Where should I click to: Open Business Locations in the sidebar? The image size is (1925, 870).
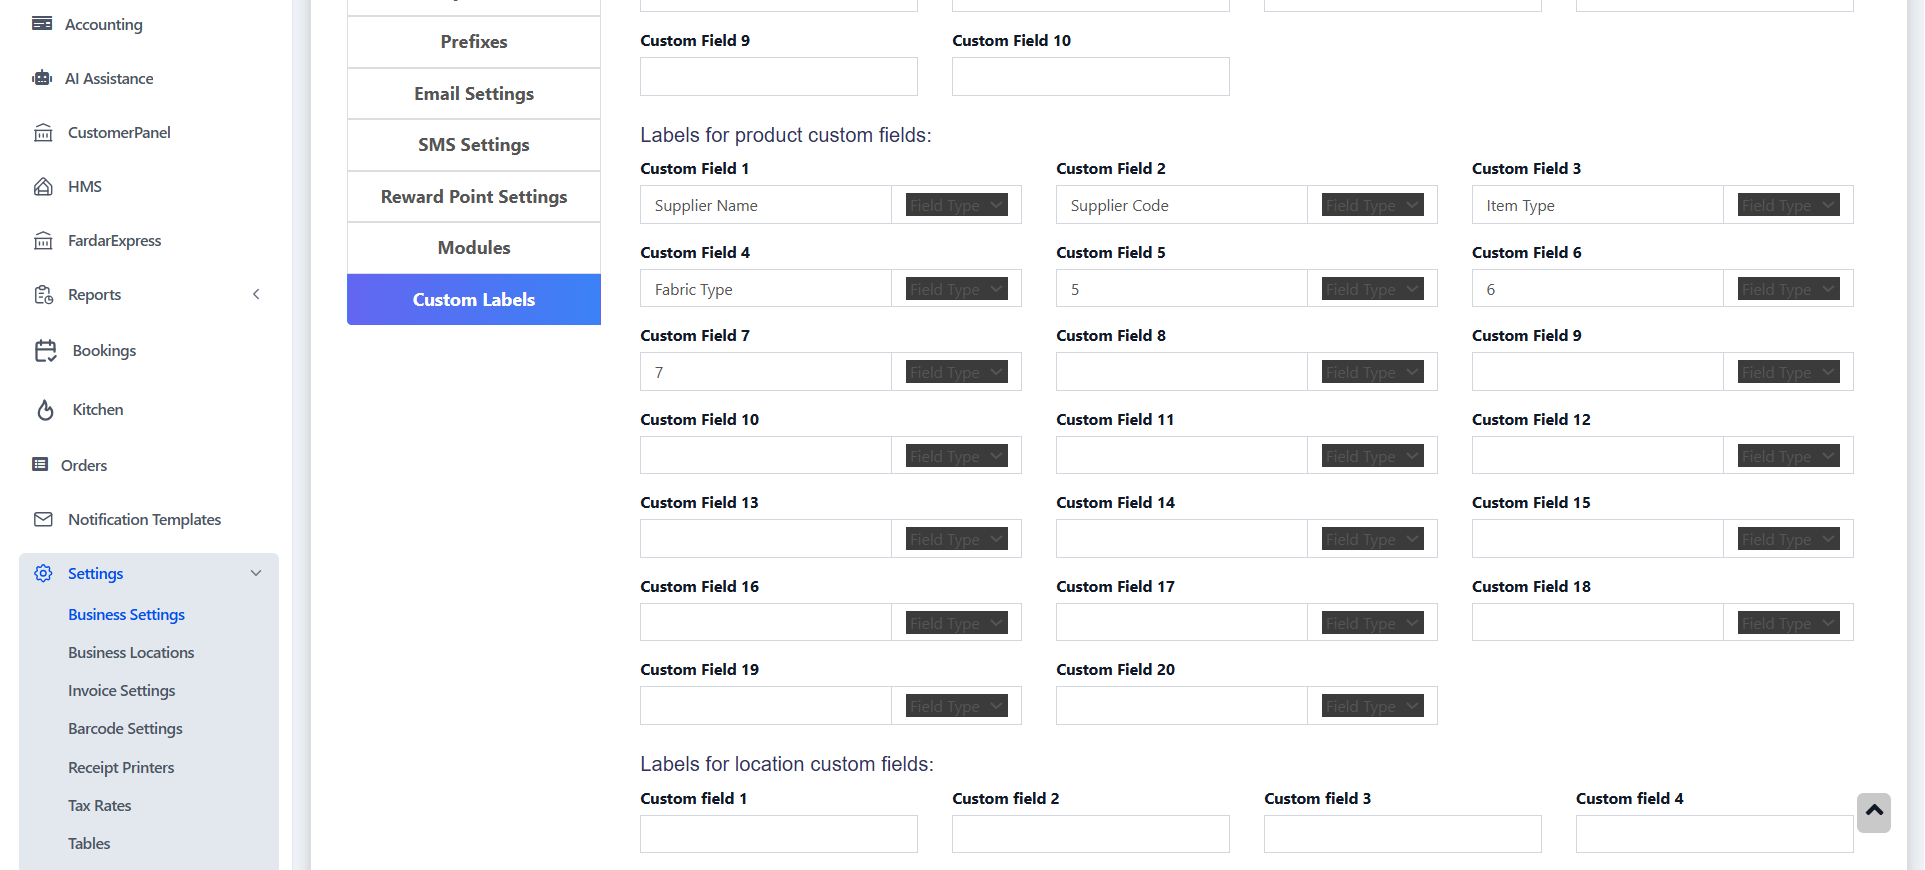[131, 653]
